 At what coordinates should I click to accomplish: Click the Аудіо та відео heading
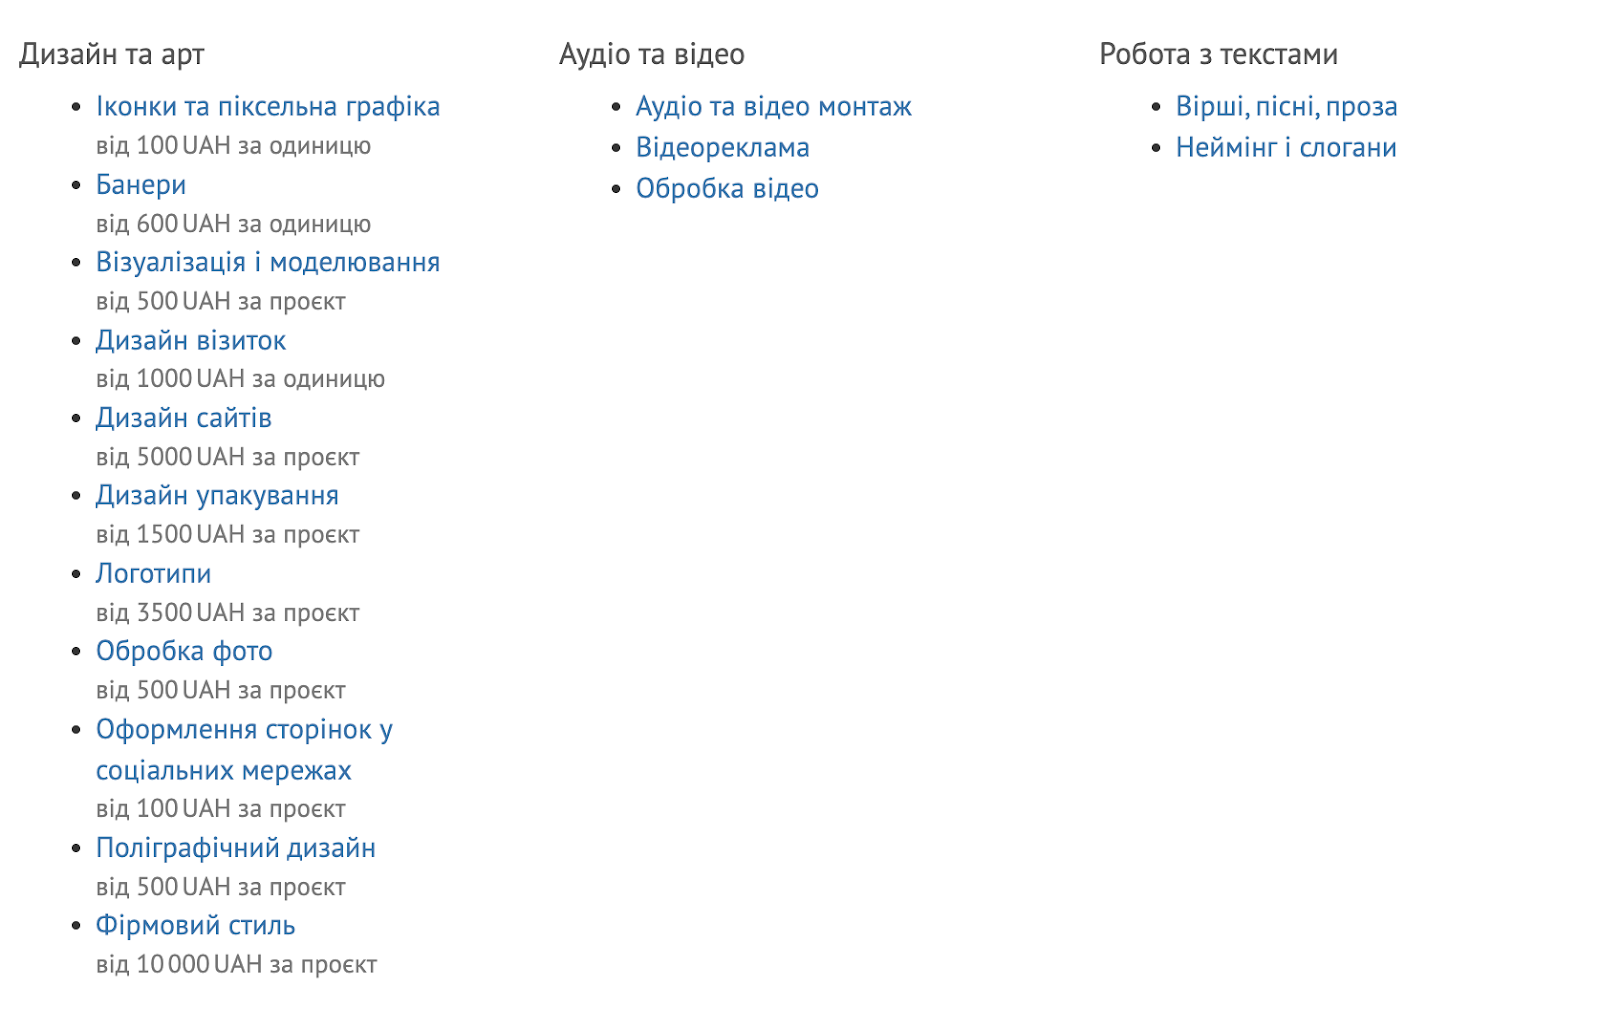(652, 54)
